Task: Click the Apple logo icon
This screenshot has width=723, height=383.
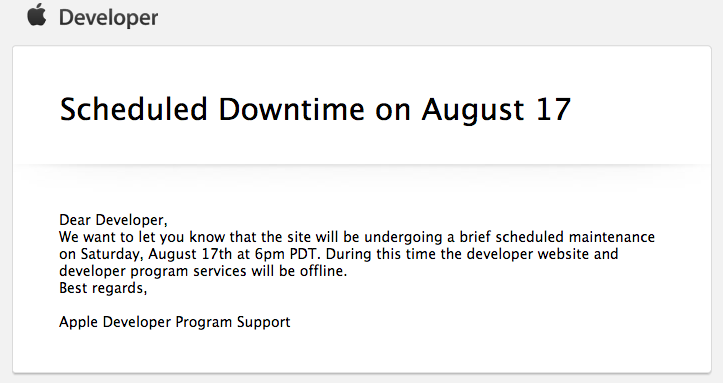Action: (x=37, y=15)
